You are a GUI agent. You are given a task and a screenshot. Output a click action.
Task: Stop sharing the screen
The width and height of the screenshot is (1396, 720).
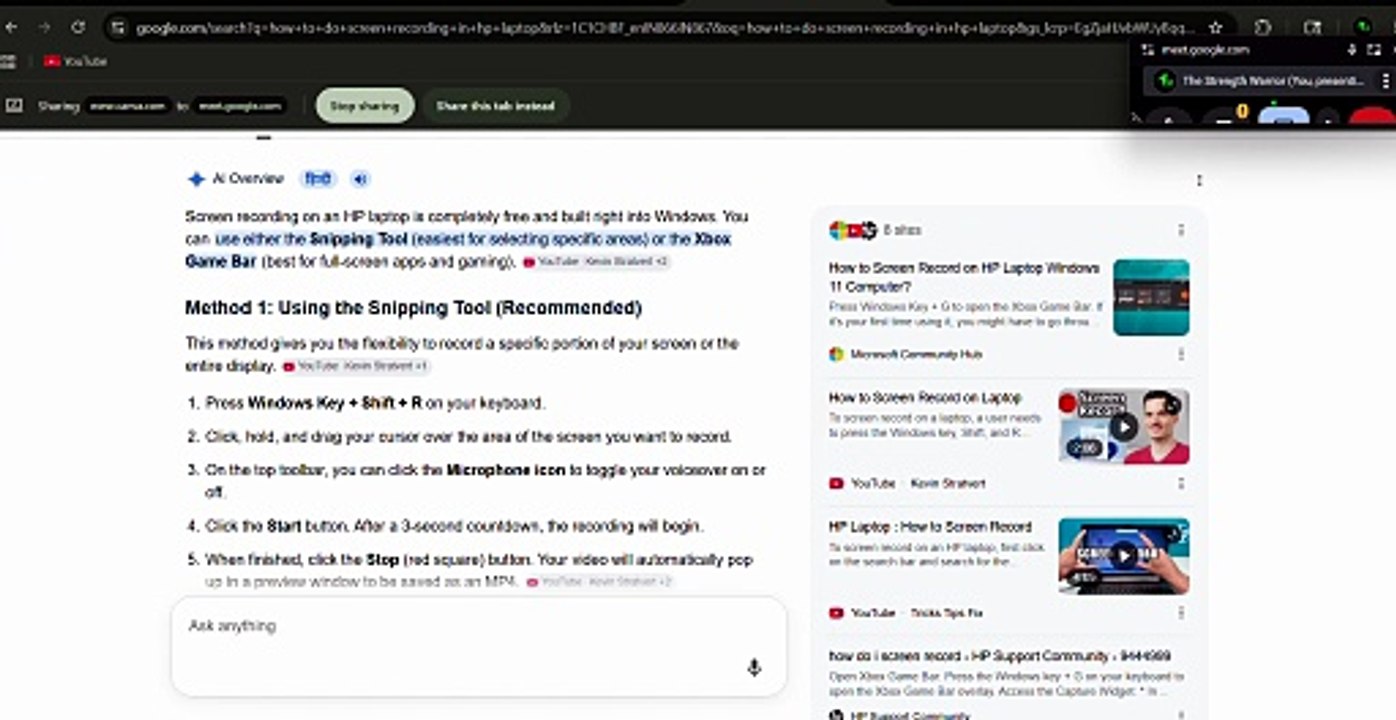tap(365, 105)
